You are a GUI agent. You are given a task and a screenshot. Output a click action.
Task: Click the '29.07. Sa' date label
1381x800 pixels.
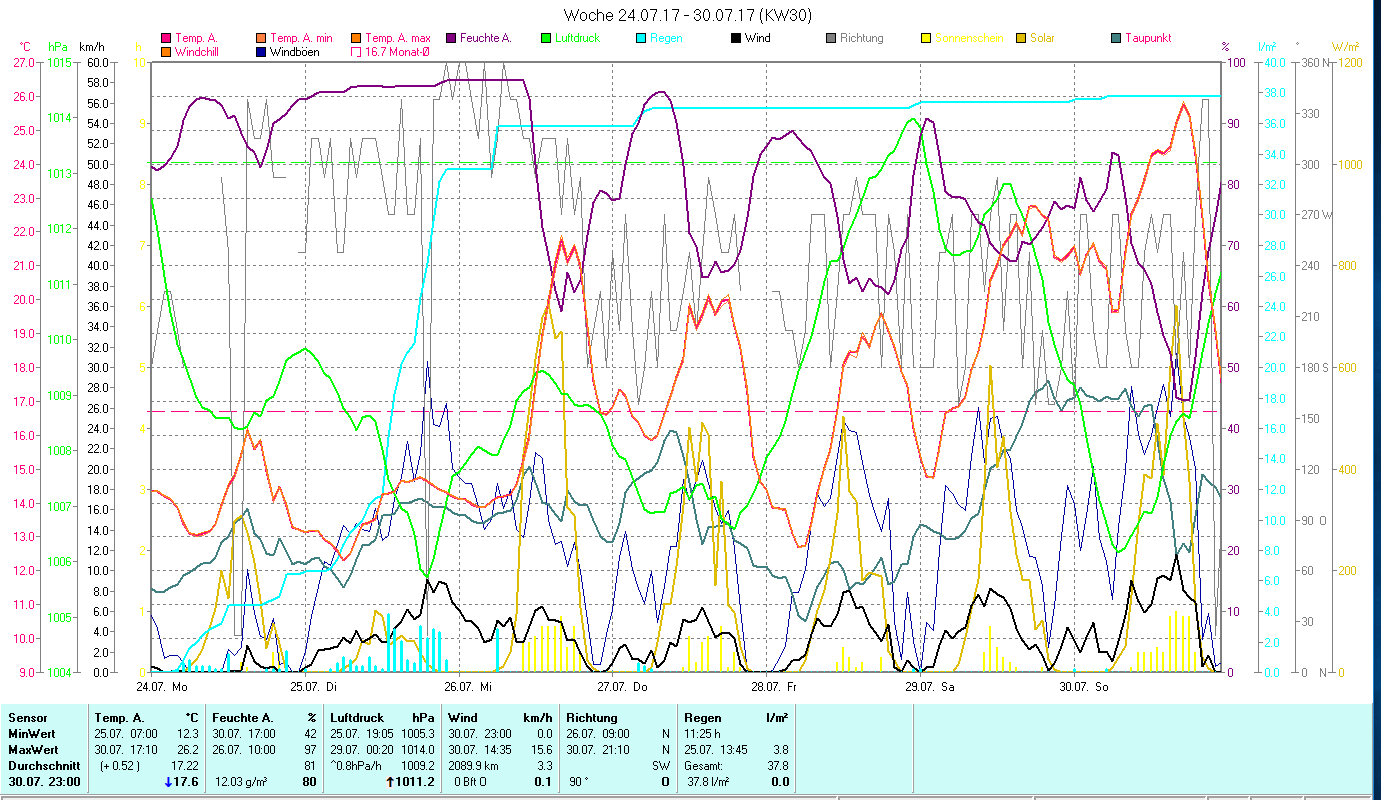pyautogui.click(x=929, y=687)
